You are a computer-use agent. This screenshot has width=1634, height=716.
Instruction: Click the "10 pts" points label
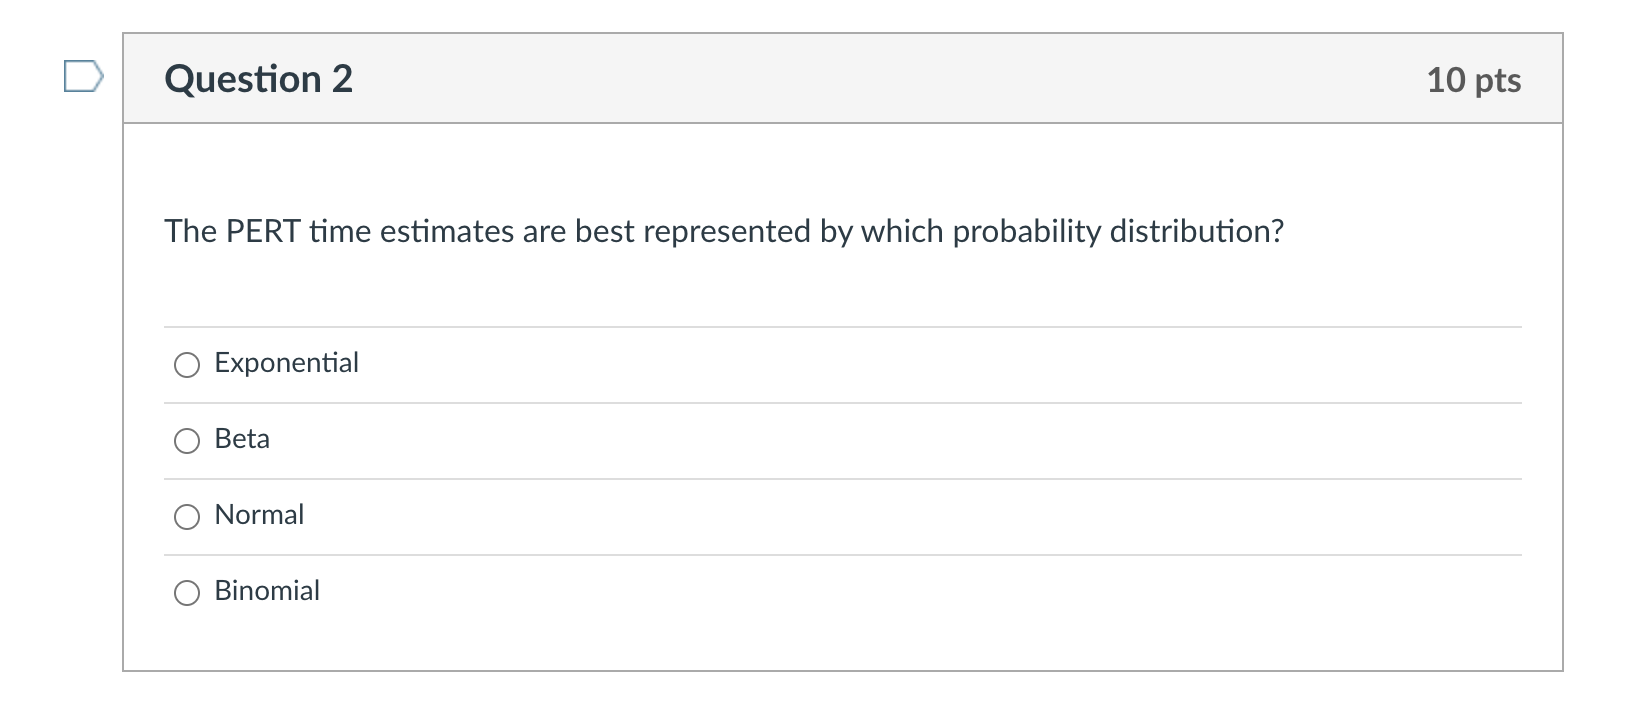pos(1473,80)
